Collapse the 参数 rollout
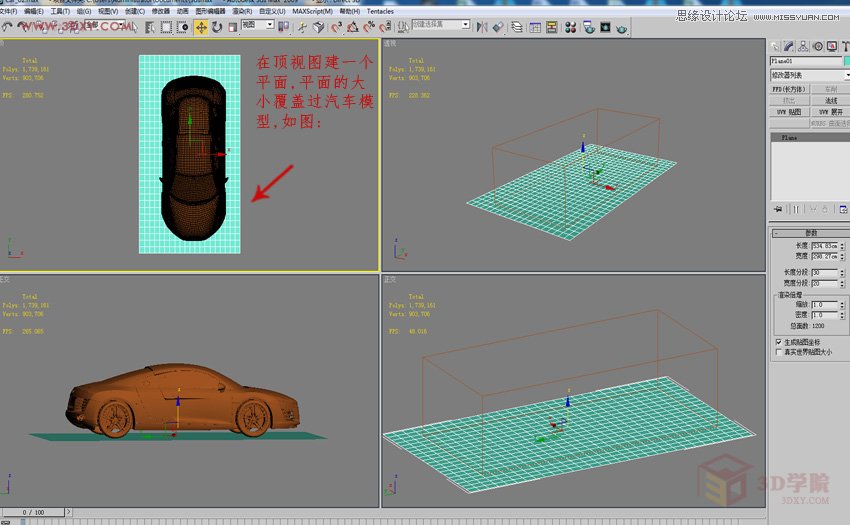 pyautogui.click(x=810, y=233)
